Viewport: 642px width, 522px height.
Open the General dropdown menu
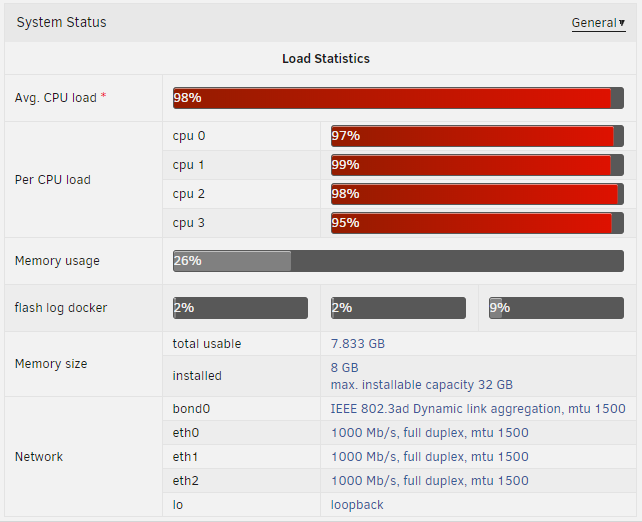point(598,23)
